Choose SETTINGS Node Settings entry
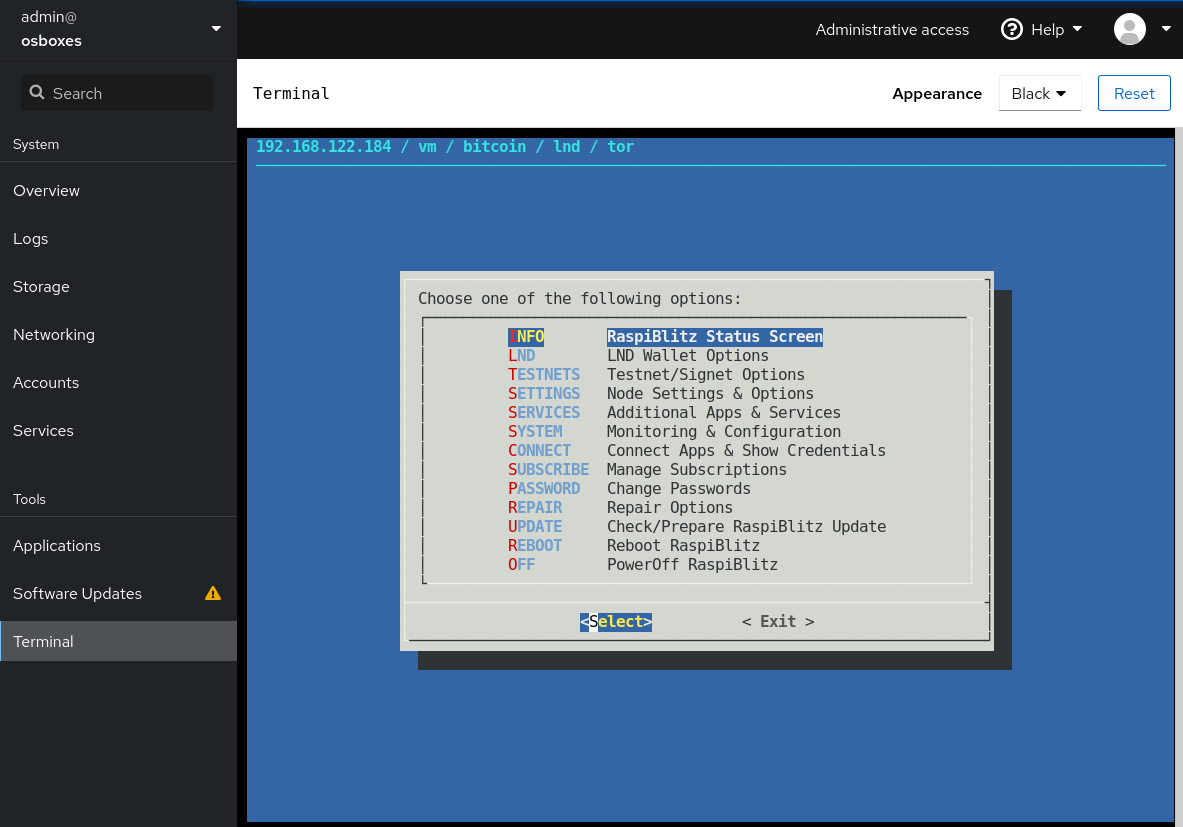Screen dimensions: 1183x827 tap(661, 393)
